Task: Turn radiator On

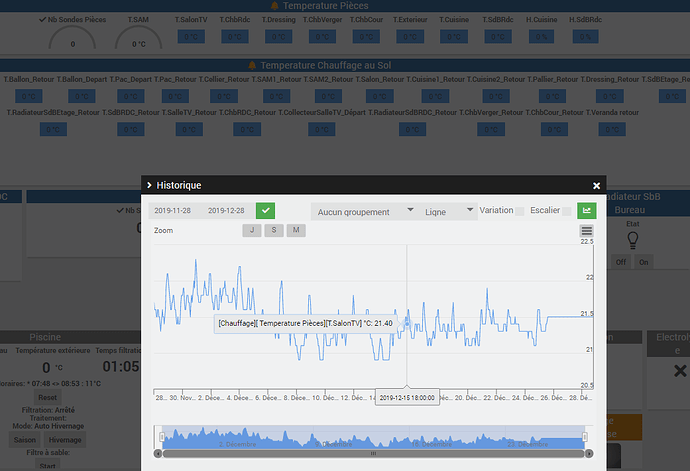Action: 643,262
